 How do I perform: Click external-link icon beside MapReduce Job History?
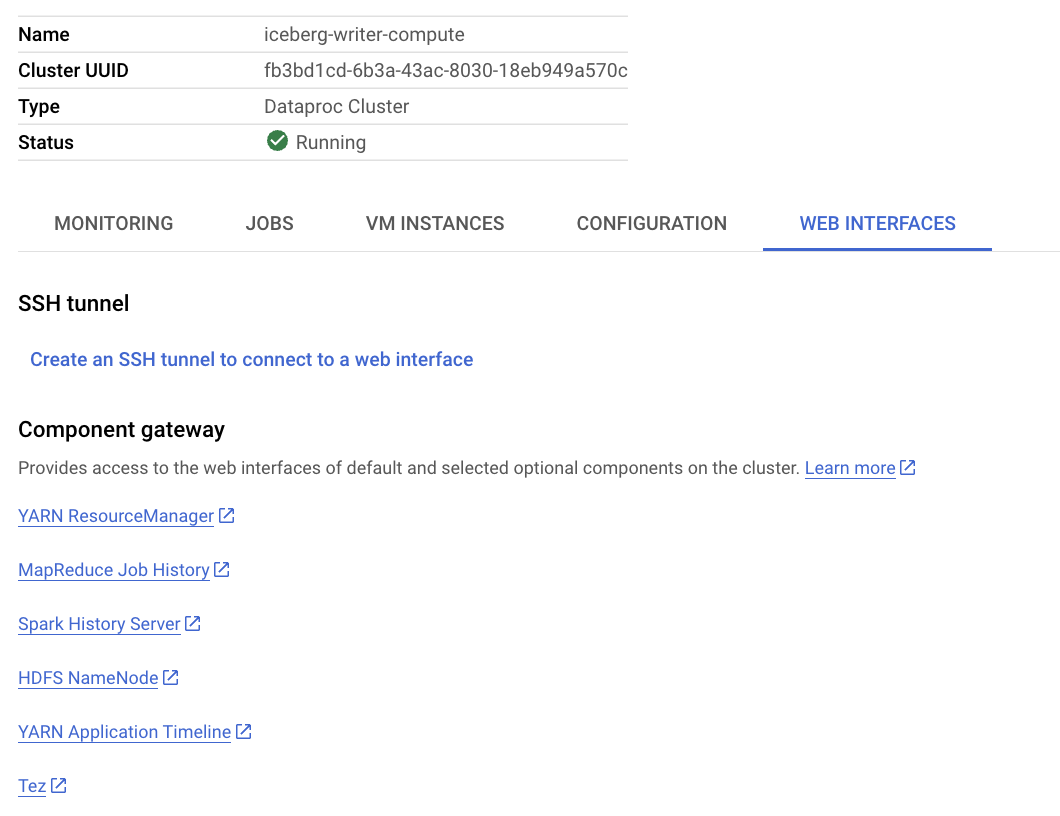(222, 570)
